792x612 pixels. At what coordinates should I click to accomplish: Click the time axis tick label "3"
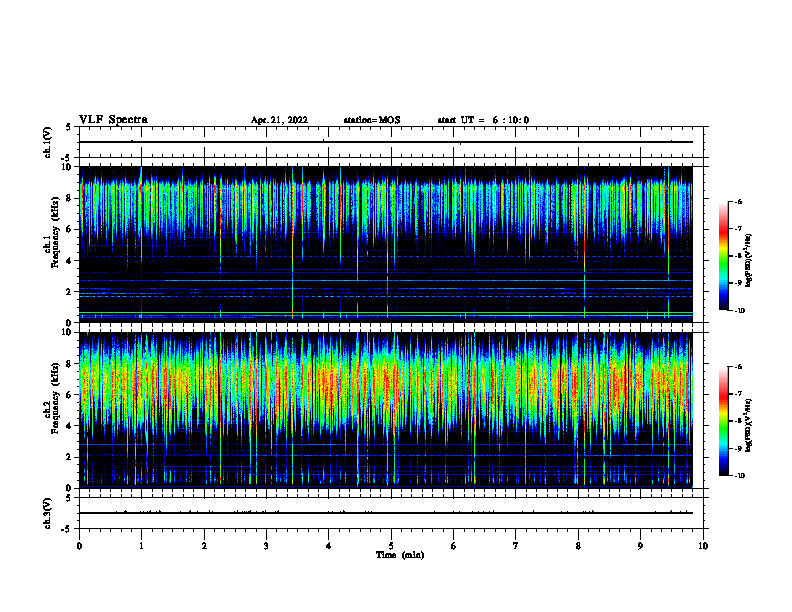pos(266,546)
